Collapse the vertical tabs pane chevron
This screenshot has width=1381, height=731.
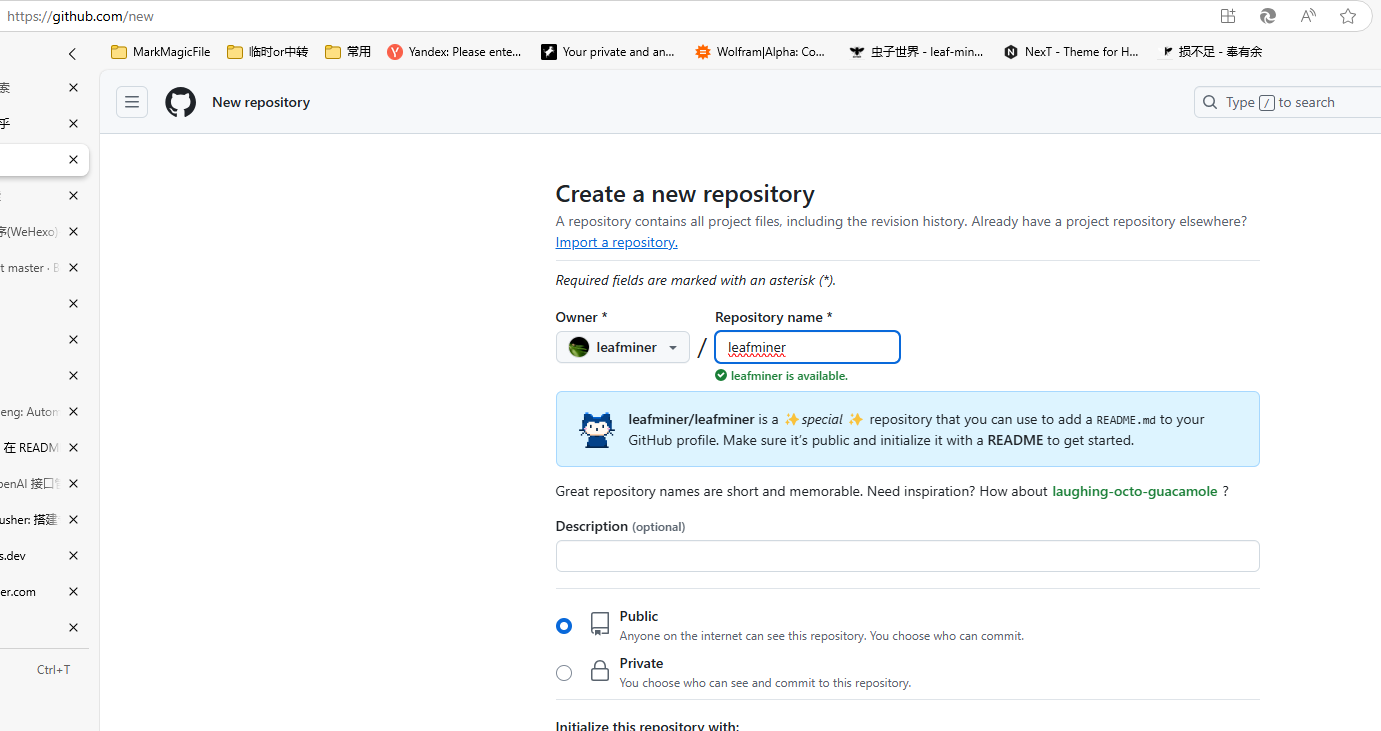pyautogui.click(x=72, y=54)
